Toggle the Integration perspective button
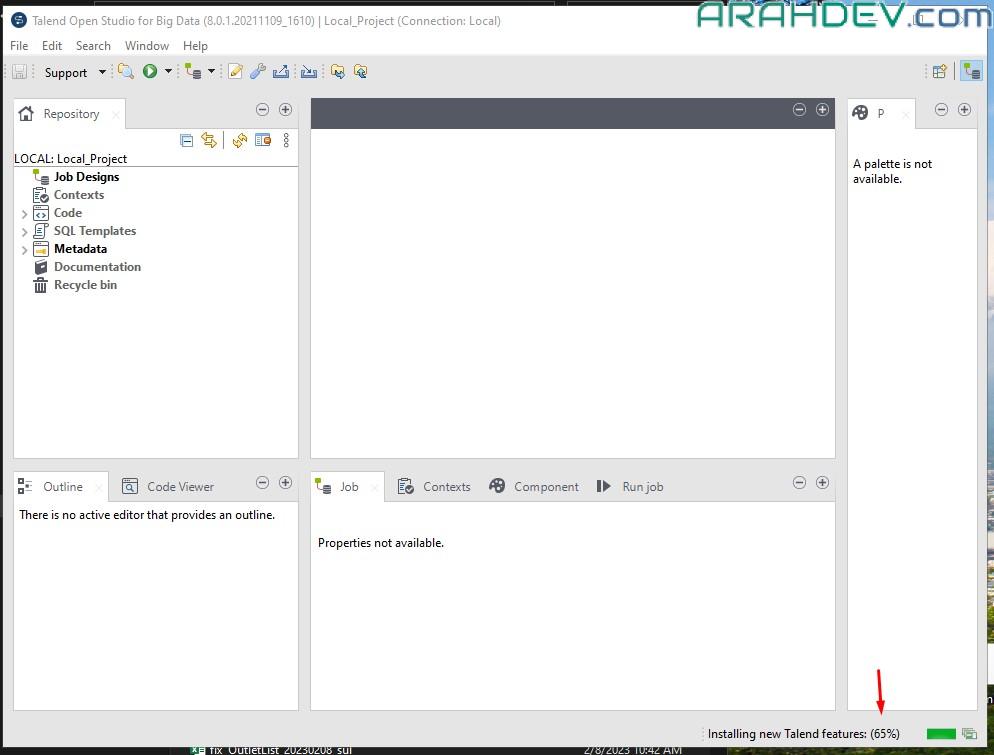Viewport: 994px width, 755px height. pos(970,71)
